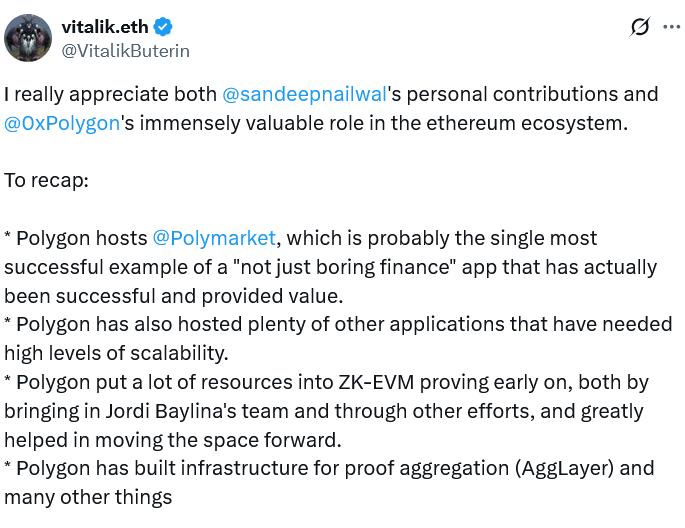The width and height of the screenshot is (685, 528).
Task: Open the Grok slashed-circle icon
Action: 640,27
